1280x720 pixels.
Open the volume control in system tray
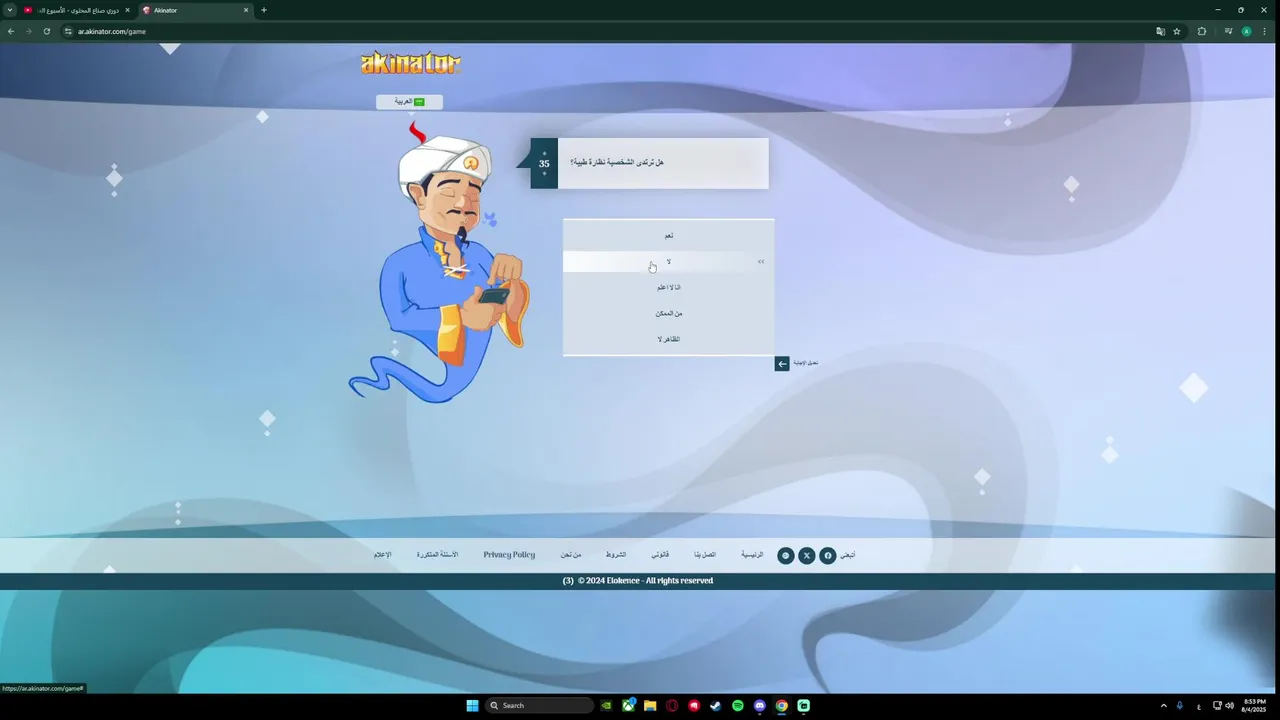pyautogui.click(x=1229, y=705)
